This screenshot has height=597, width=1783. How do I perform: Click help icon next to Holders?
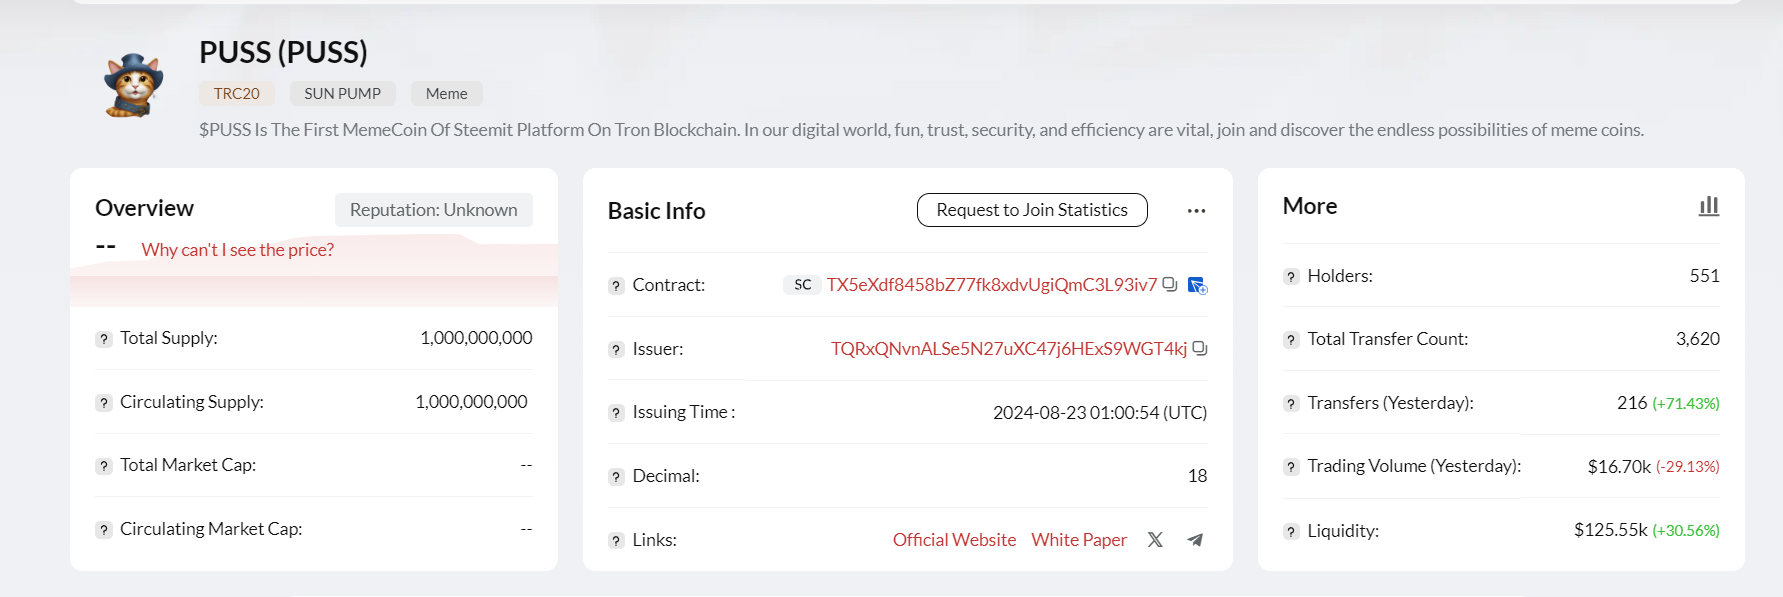(1291, 277)
